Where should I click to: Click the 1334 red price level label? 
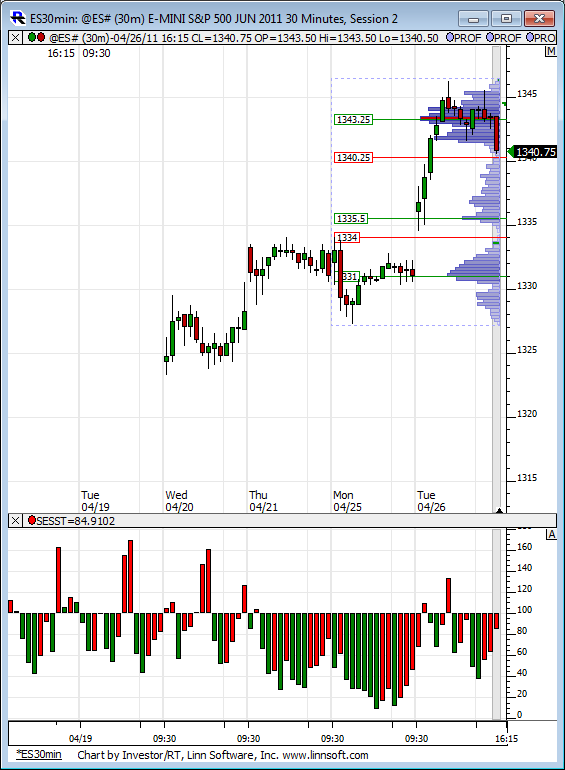(x=347, y=238)
